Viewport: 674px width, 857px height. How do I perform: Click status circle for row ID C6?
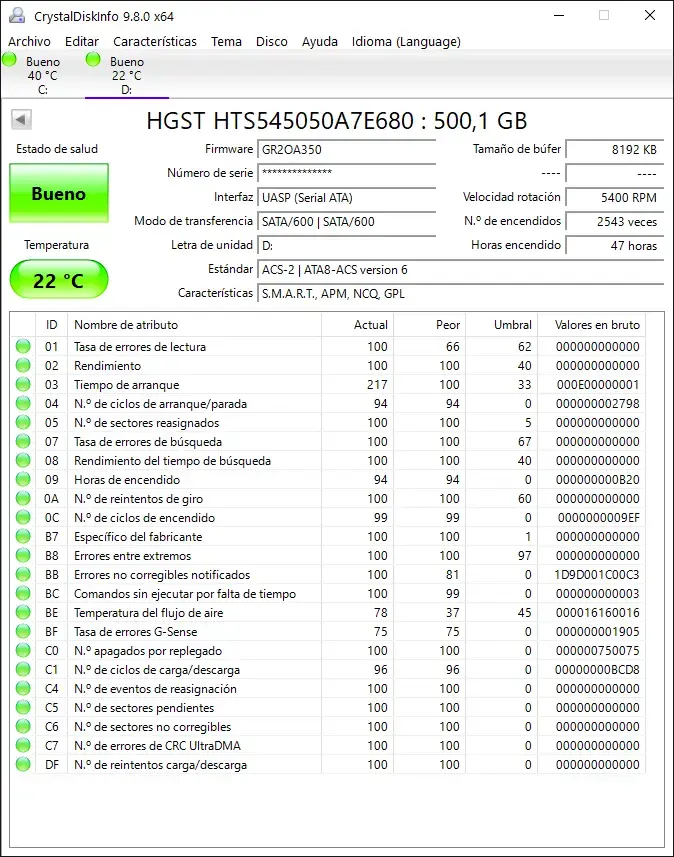tap(23, 726)
